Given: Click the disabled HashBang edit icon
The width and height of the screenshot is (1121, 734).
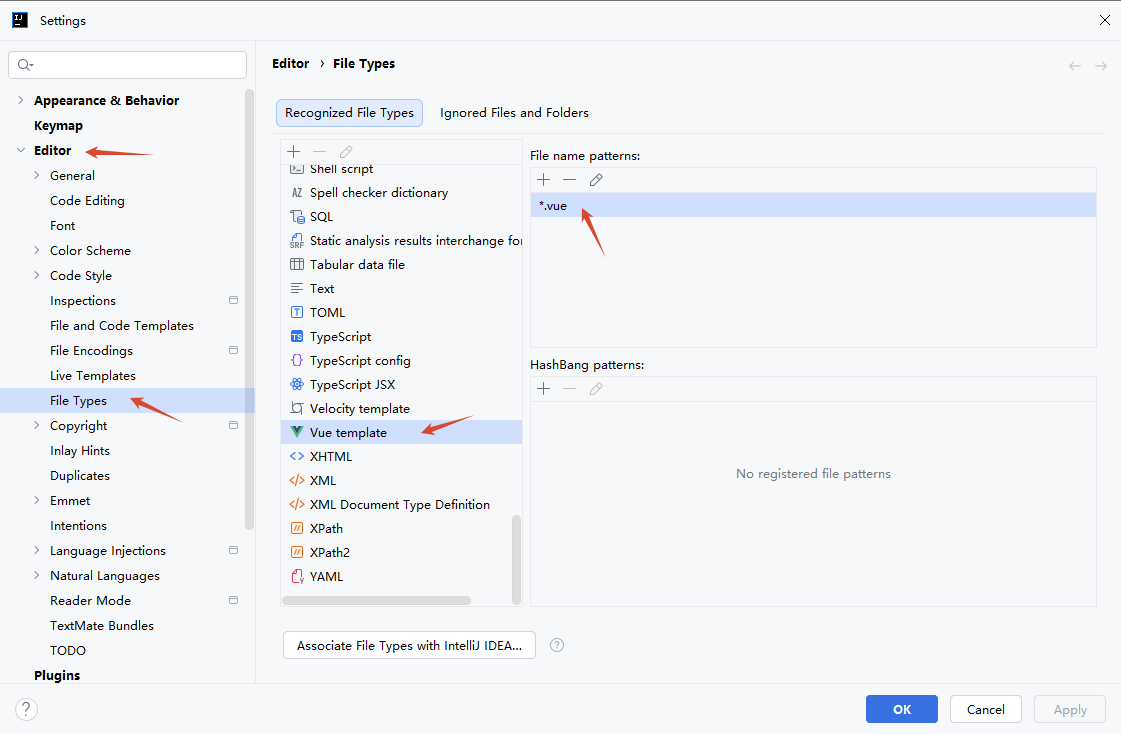Looking at the screenshot, I should (x=596, y=389).
